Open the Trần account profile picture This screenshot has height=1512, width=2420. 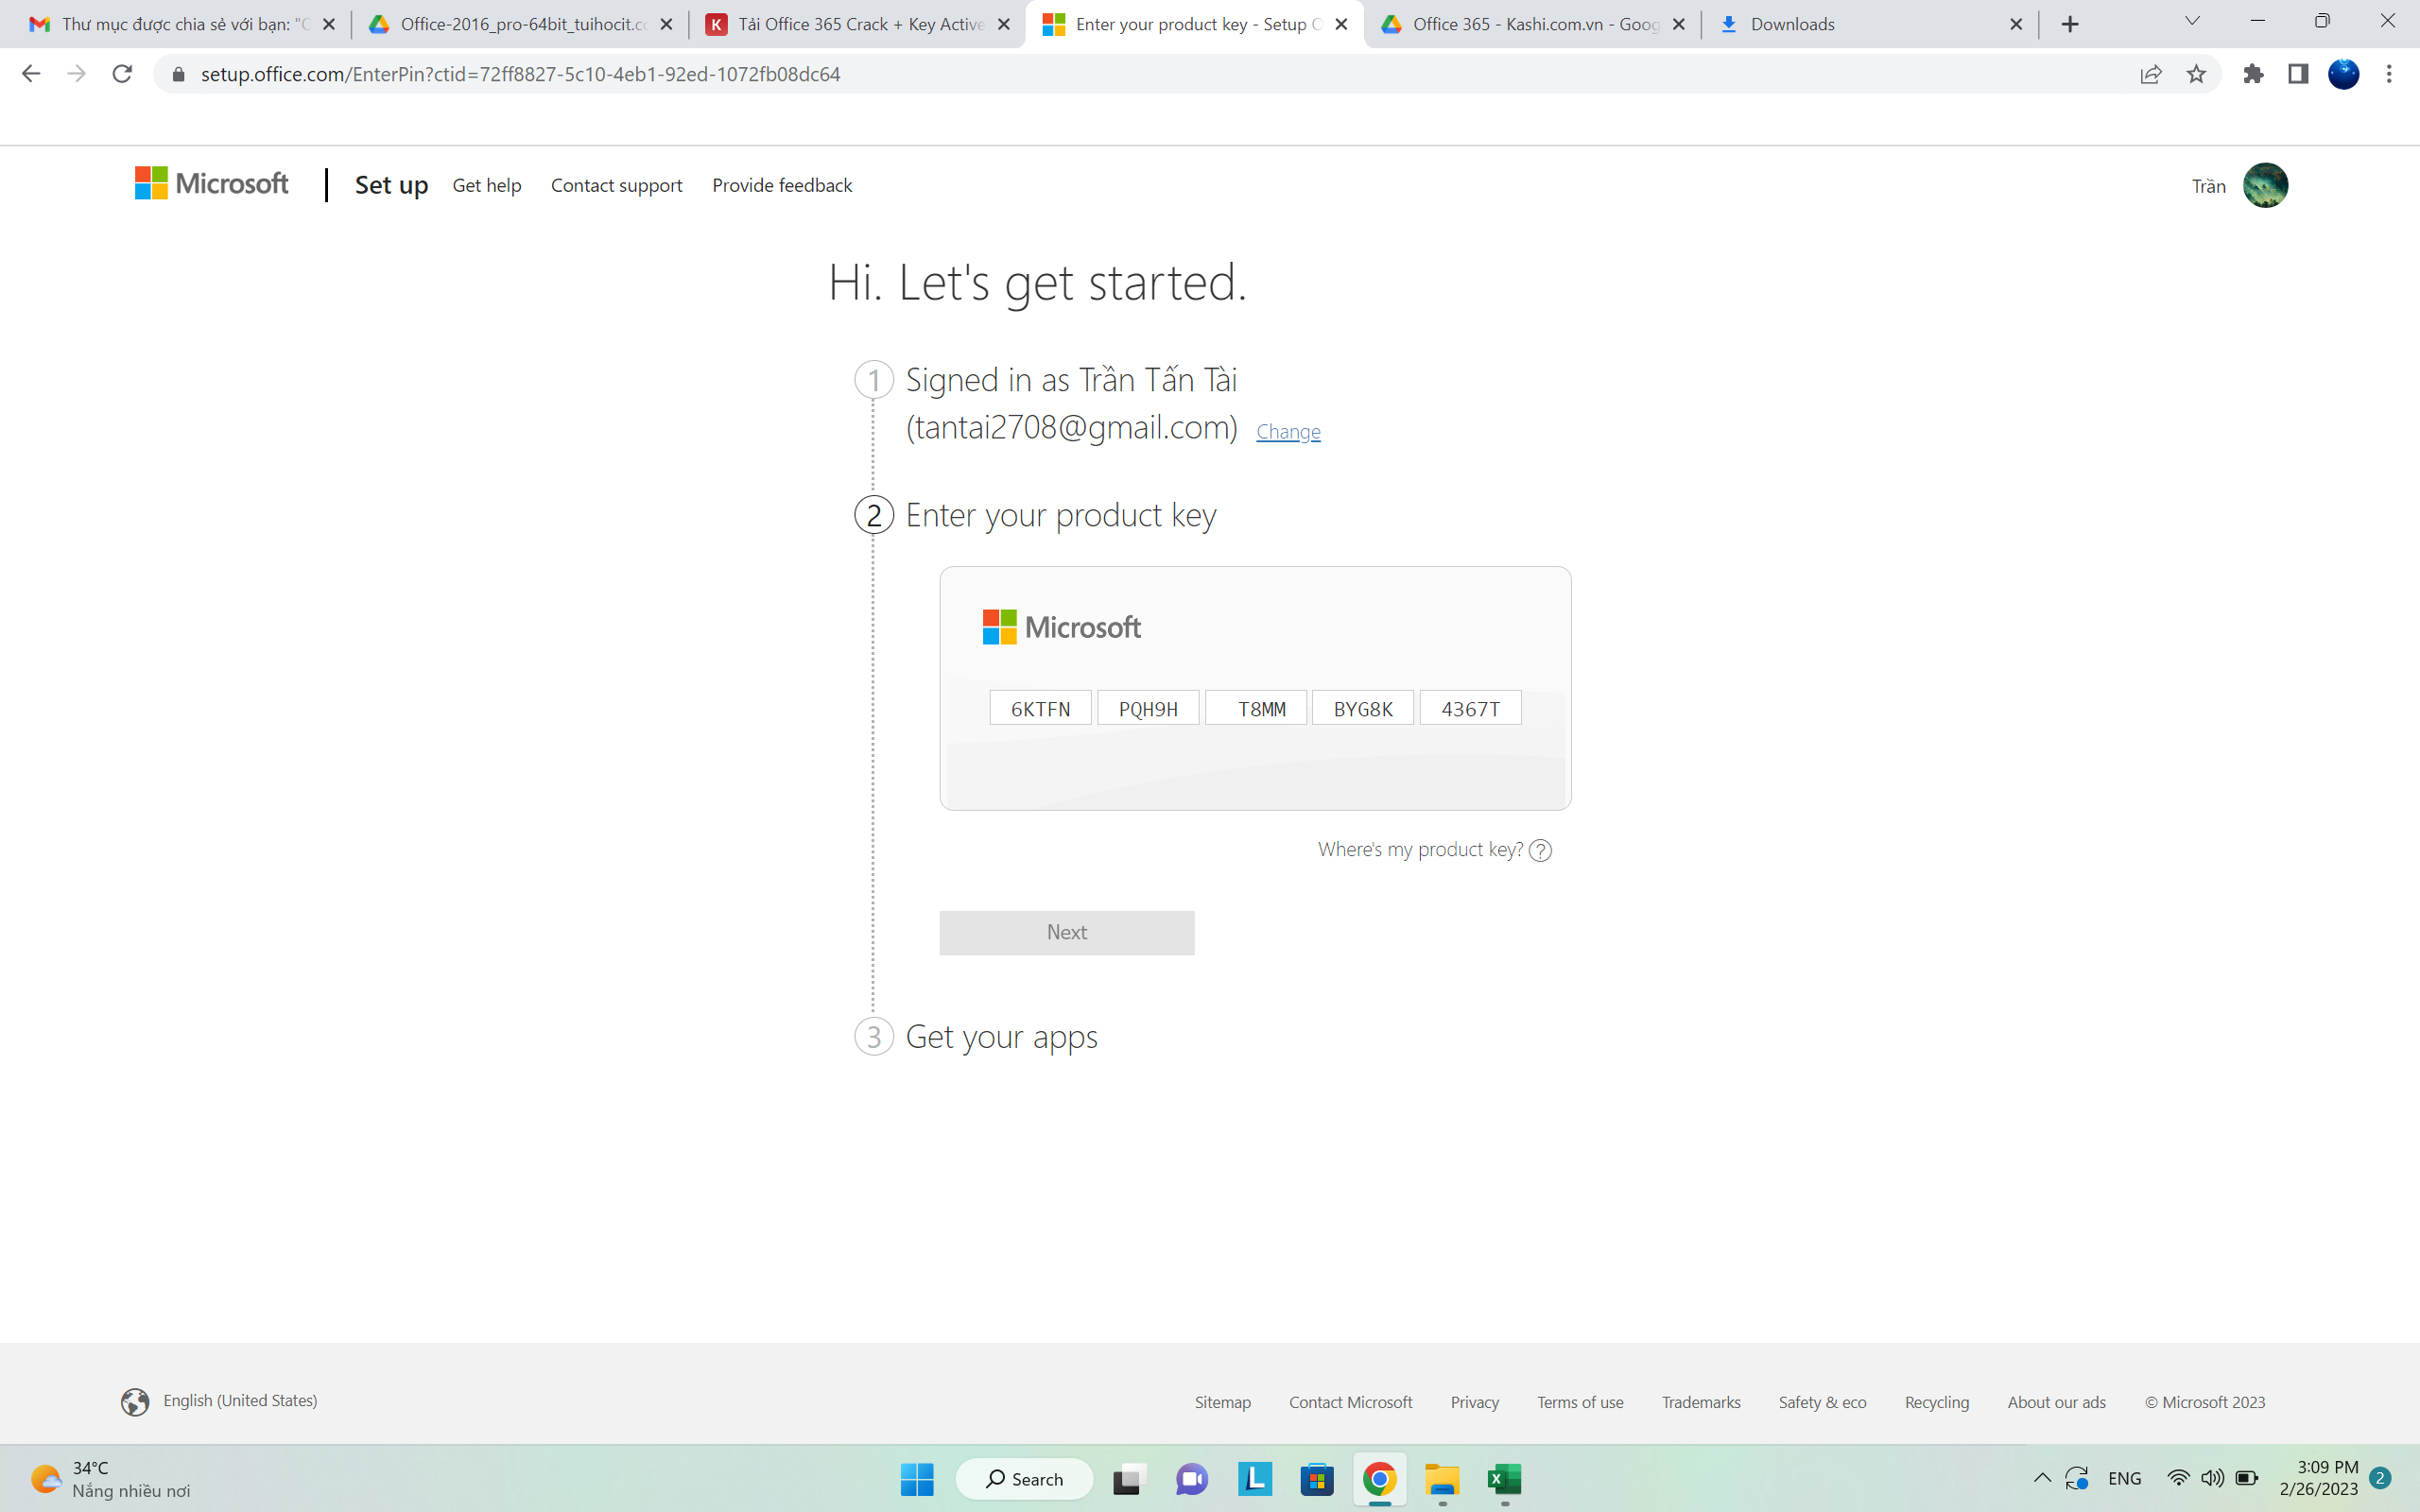point(2265,185)
